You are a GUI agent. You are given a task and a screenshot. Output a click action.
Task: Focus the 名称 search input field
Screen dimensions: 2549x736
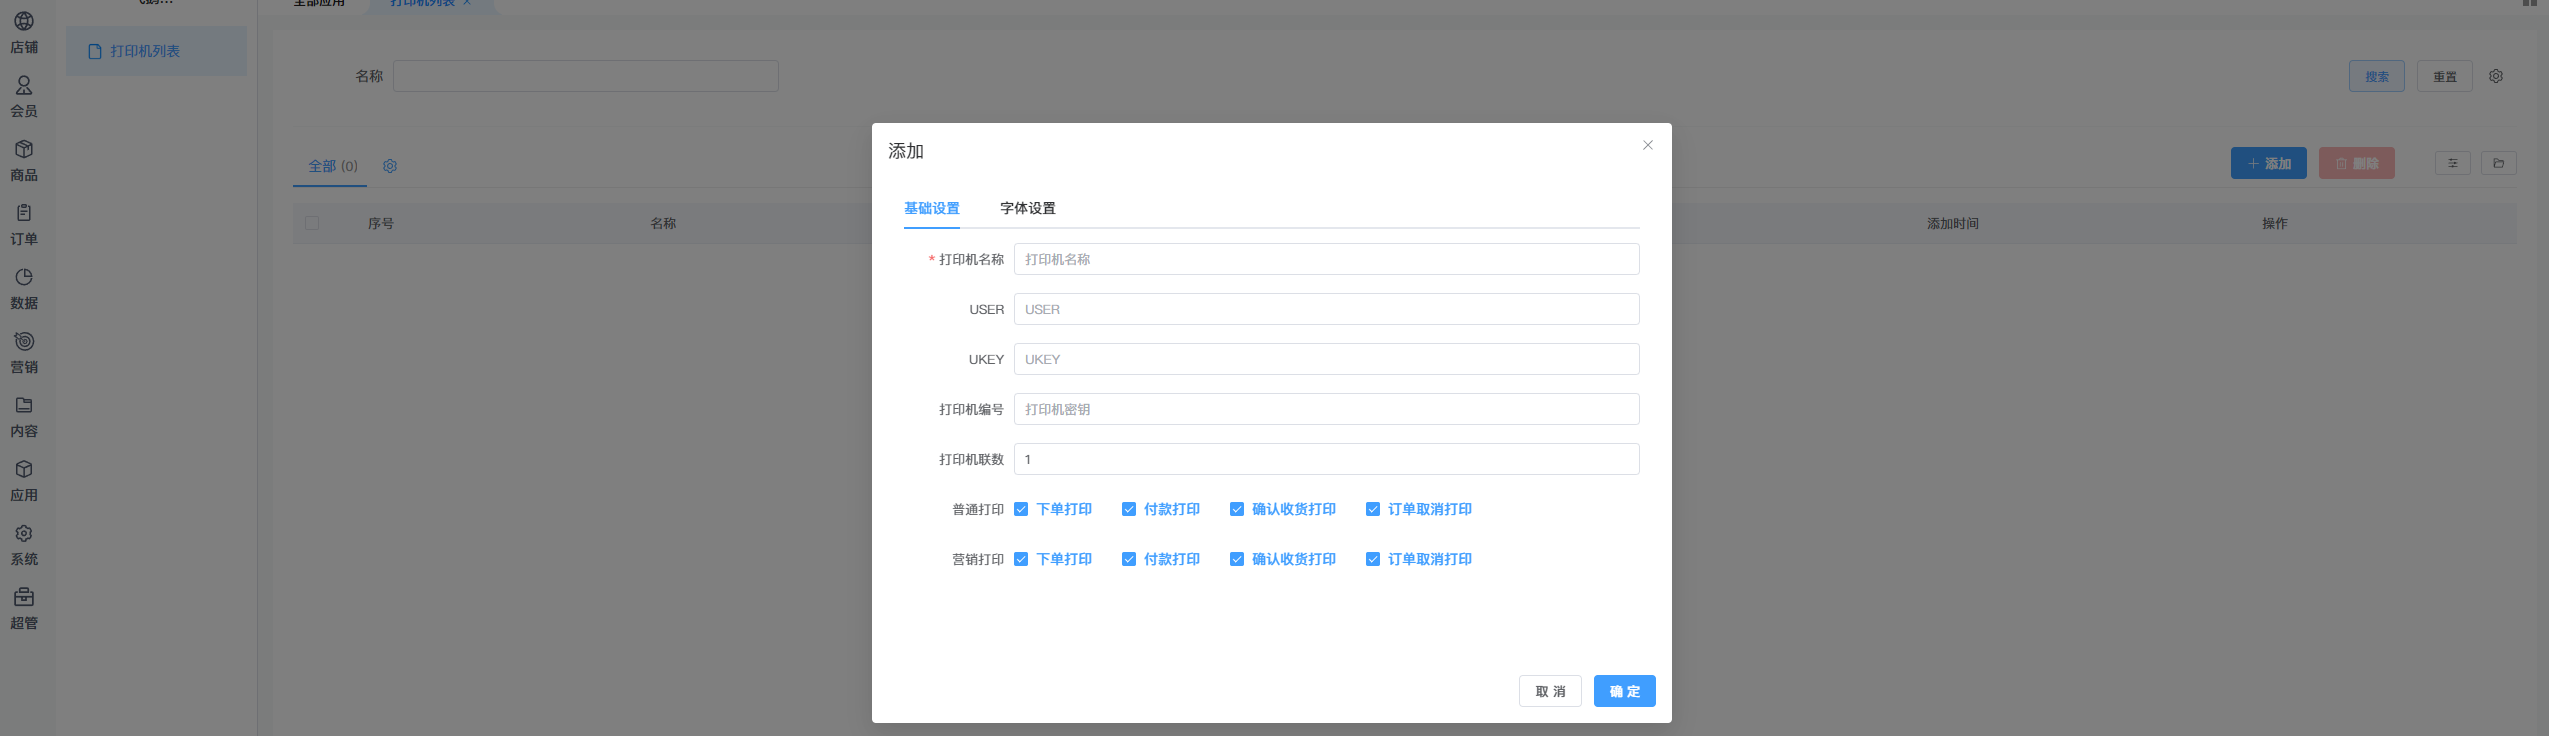click(x=586, y=76)
